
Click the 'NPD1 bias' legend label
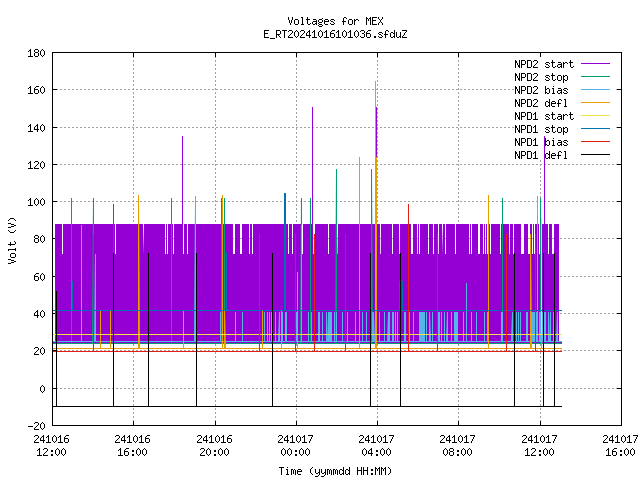[541, 142]
